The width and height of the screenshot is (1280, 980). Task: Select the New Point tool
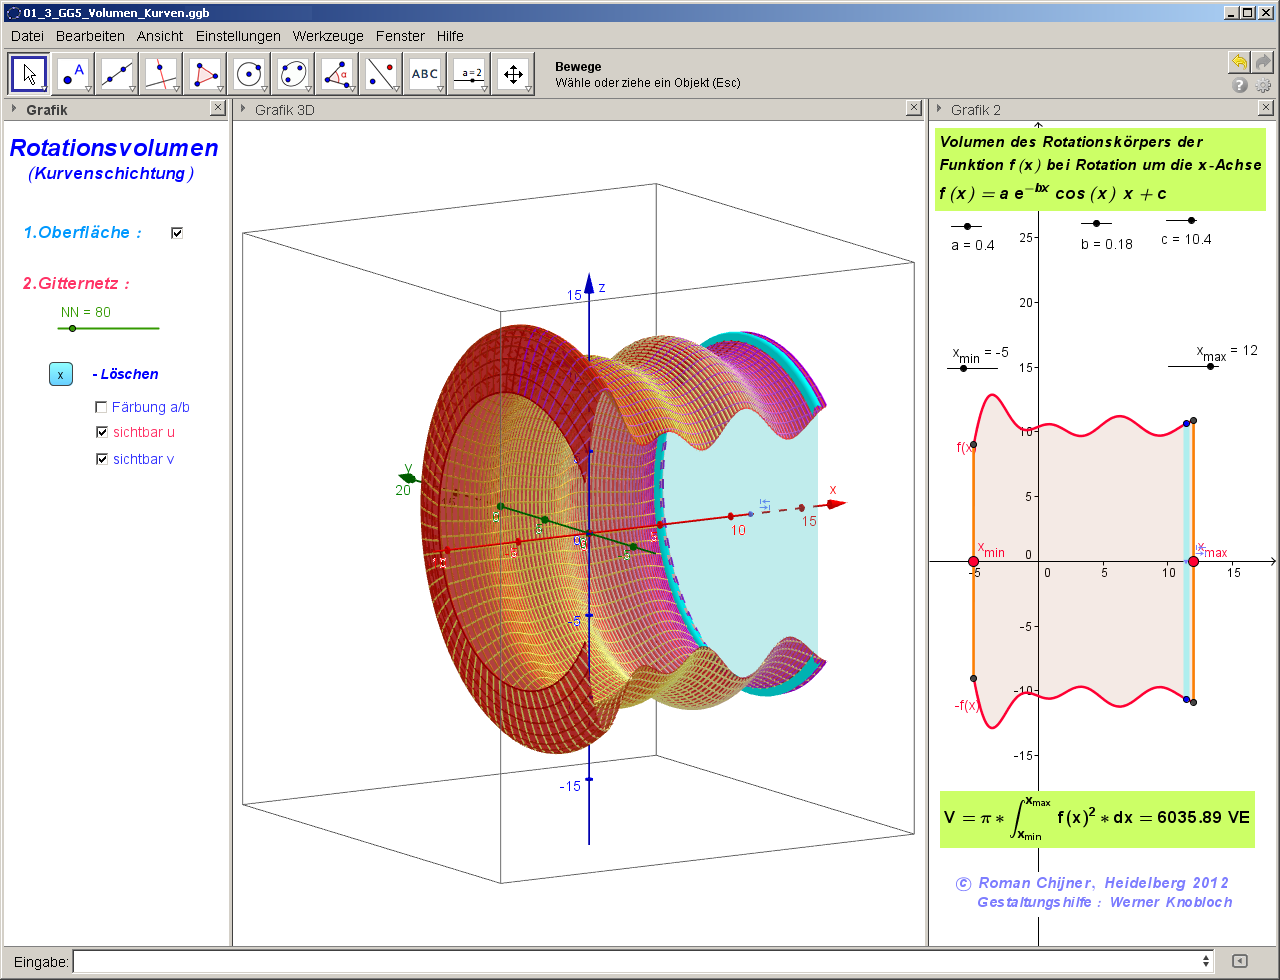[73, 73]
